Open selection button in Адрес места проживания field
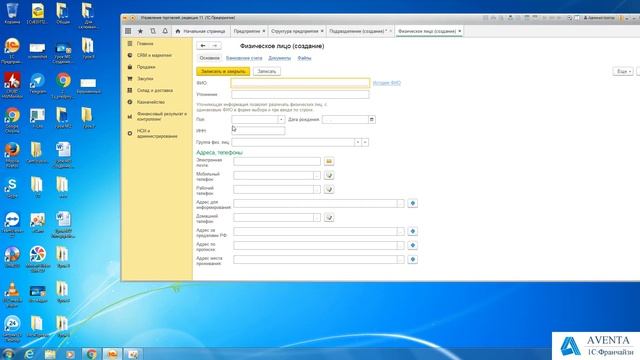 (x=400, y=259)
